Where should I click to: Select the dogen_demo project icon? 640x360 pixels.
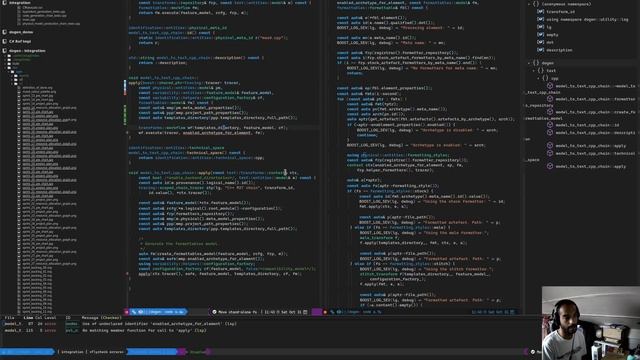(x=4, y=32)
